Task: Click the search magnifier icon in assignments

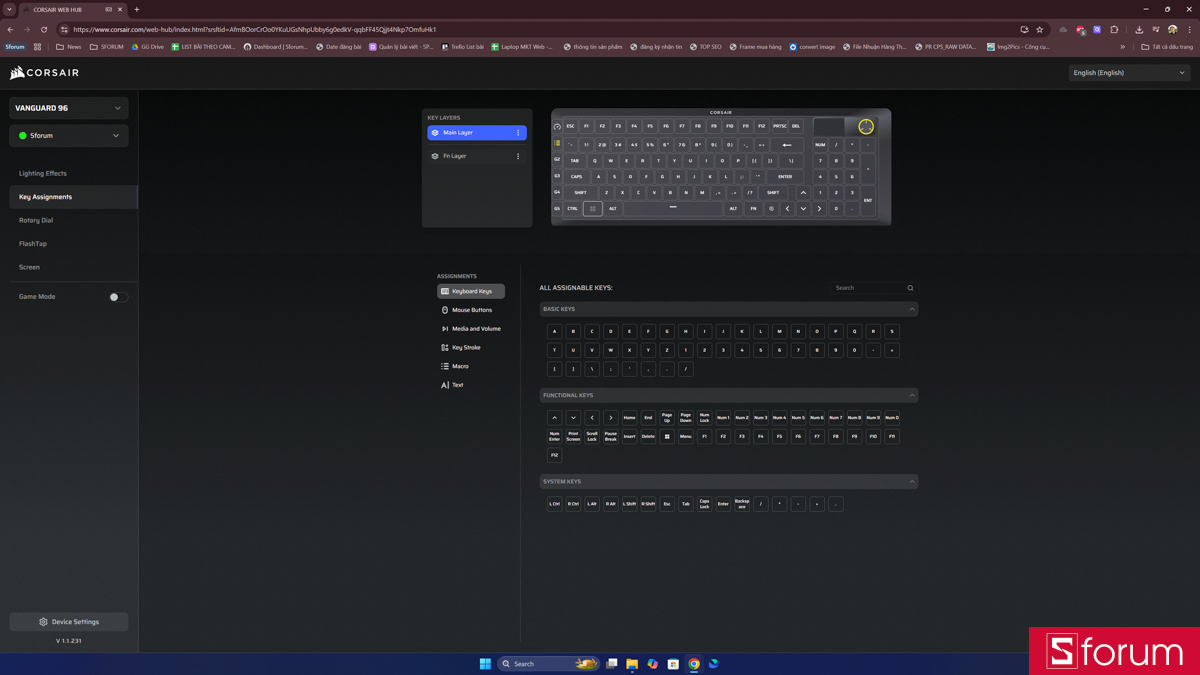Action: 910,288
